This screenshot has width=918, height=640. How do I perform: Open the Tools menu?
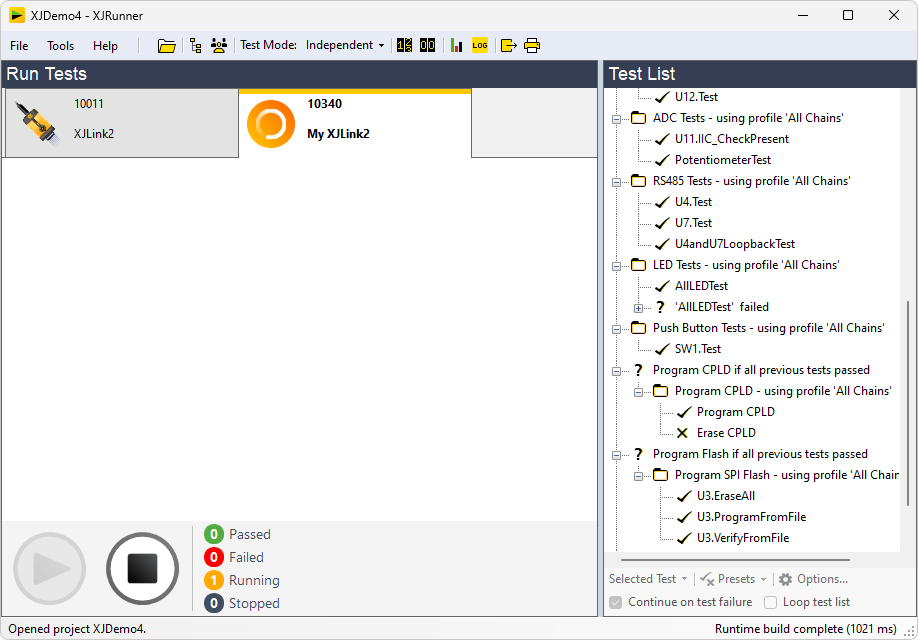[x=60, y=45]
